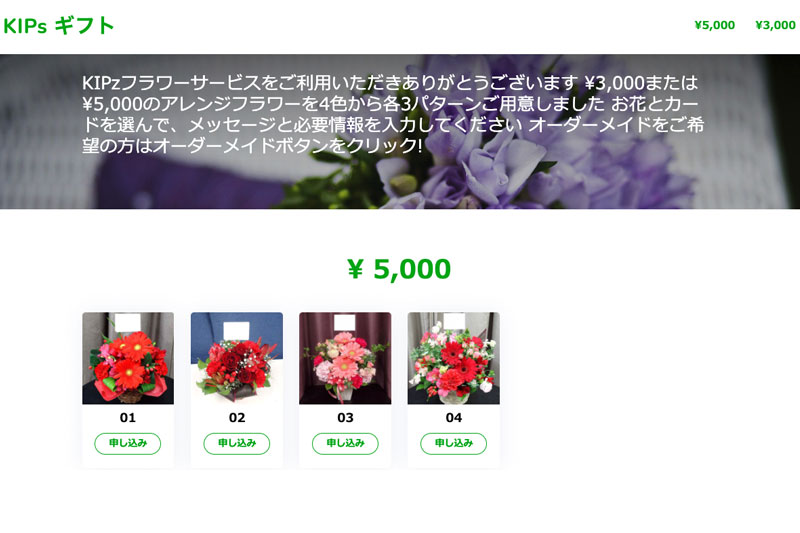Open the KIPs ギフト home logo
The height and width of the screenshot is (533, 800).
click(x=58, y=26)
